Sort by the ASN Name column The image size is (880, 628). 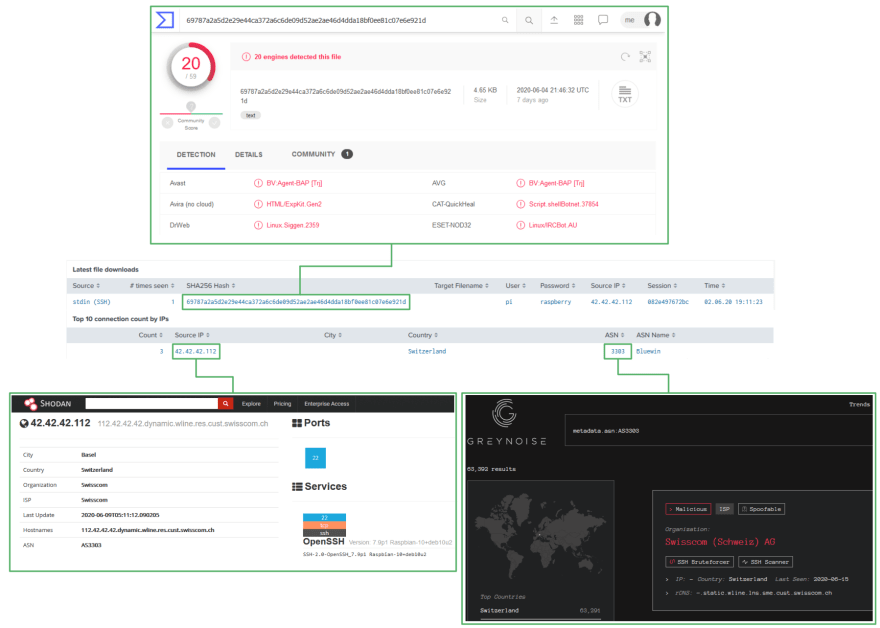tap(656, 335)
